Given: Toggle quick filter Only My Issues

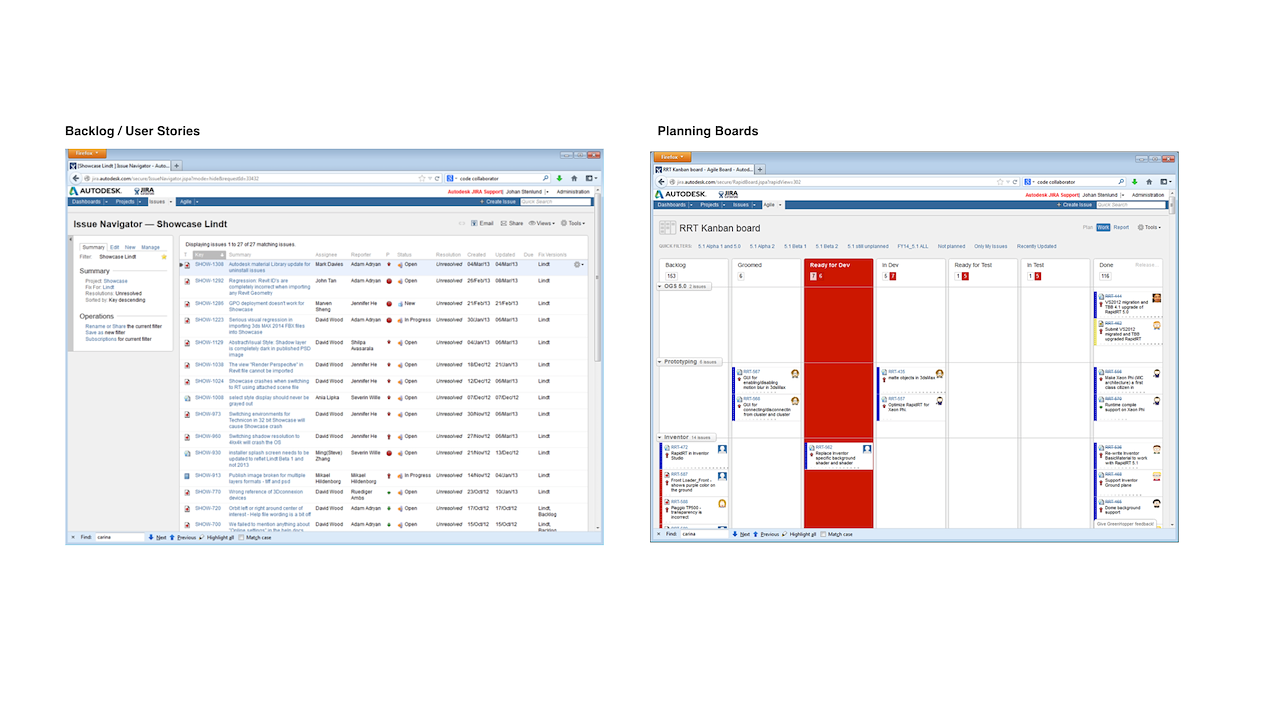Looking at the screenshot, I should click(x=990, y=246).
